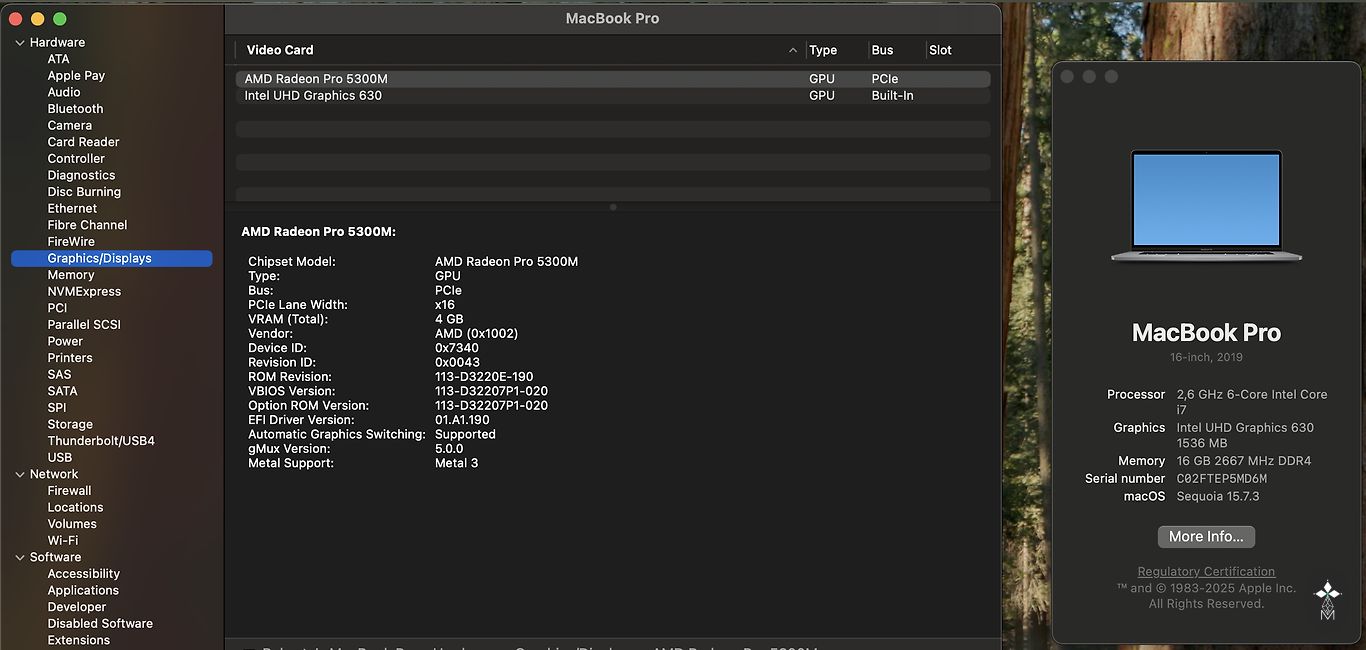Collapse the Network section chevron
The width and height of the screenshot is (1366, 650).
20,475
